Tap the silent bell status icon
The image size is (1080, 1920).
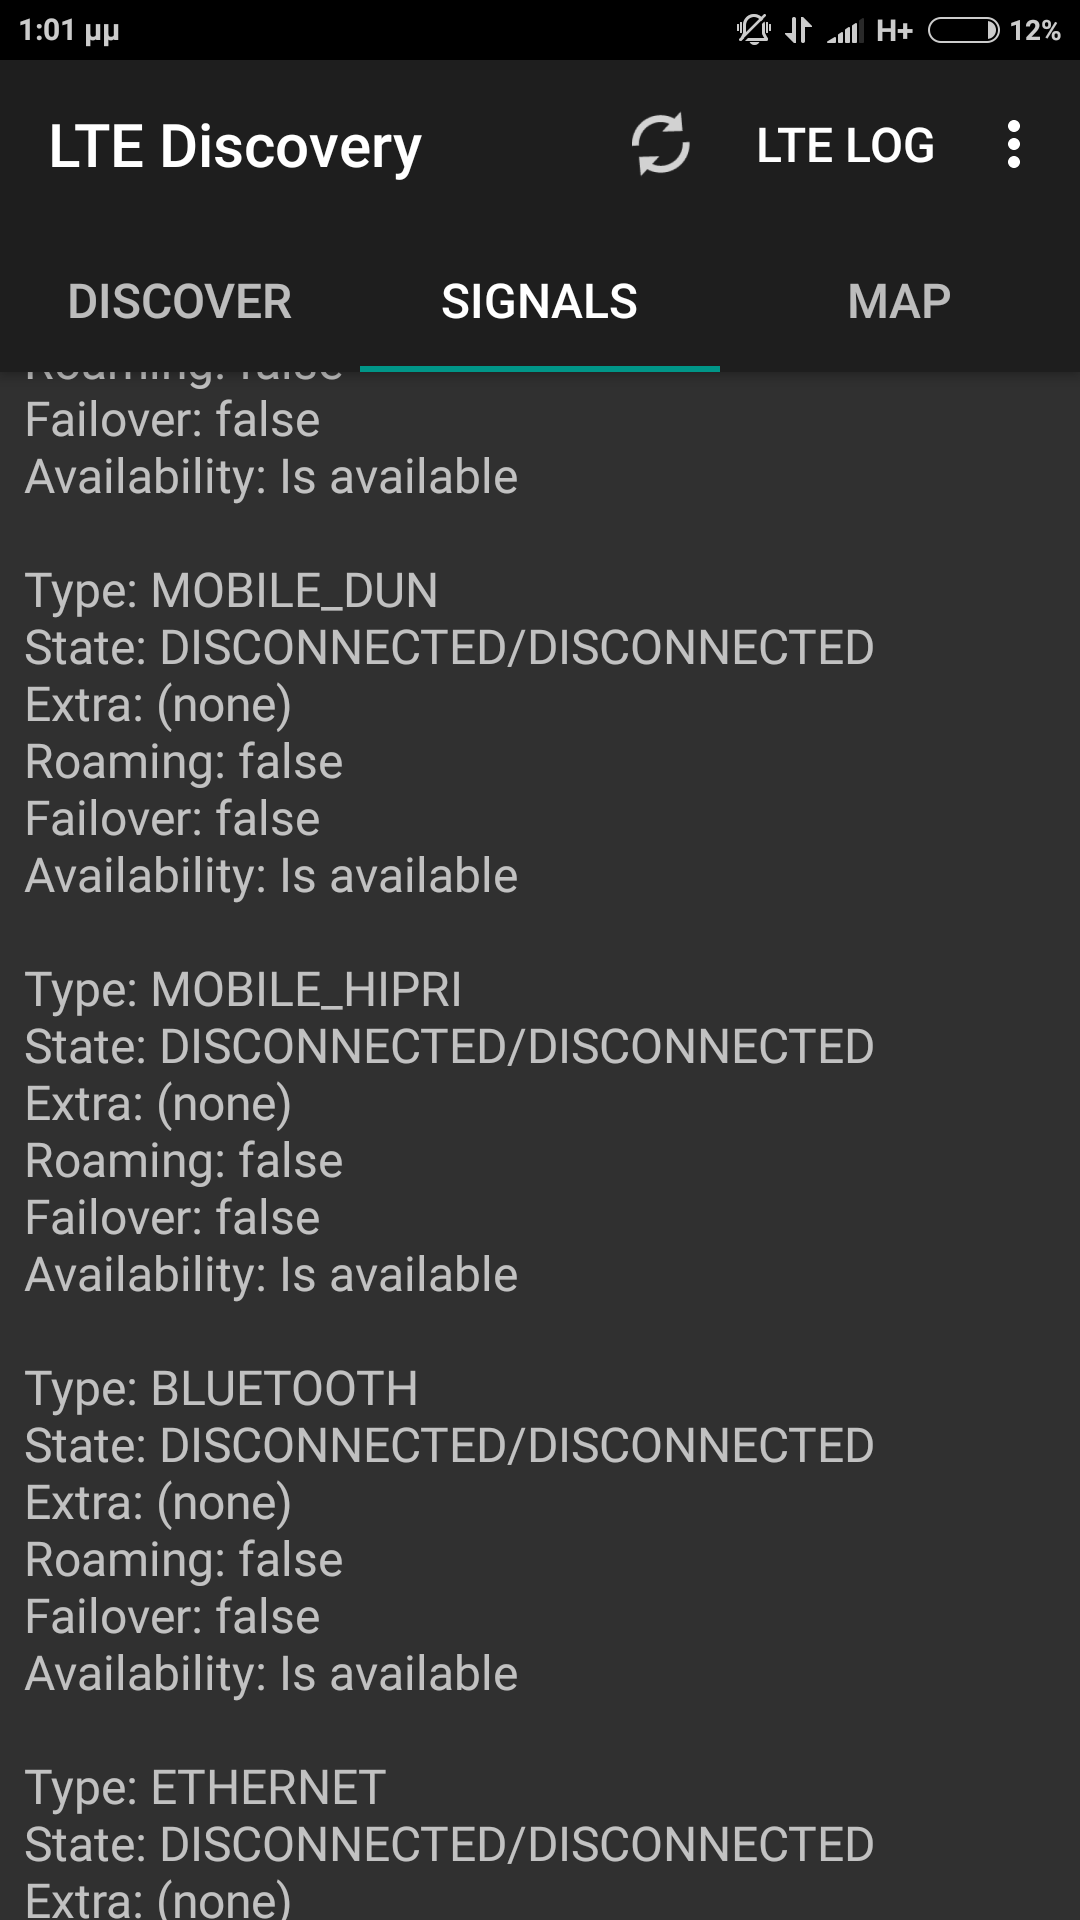(753, 30)
